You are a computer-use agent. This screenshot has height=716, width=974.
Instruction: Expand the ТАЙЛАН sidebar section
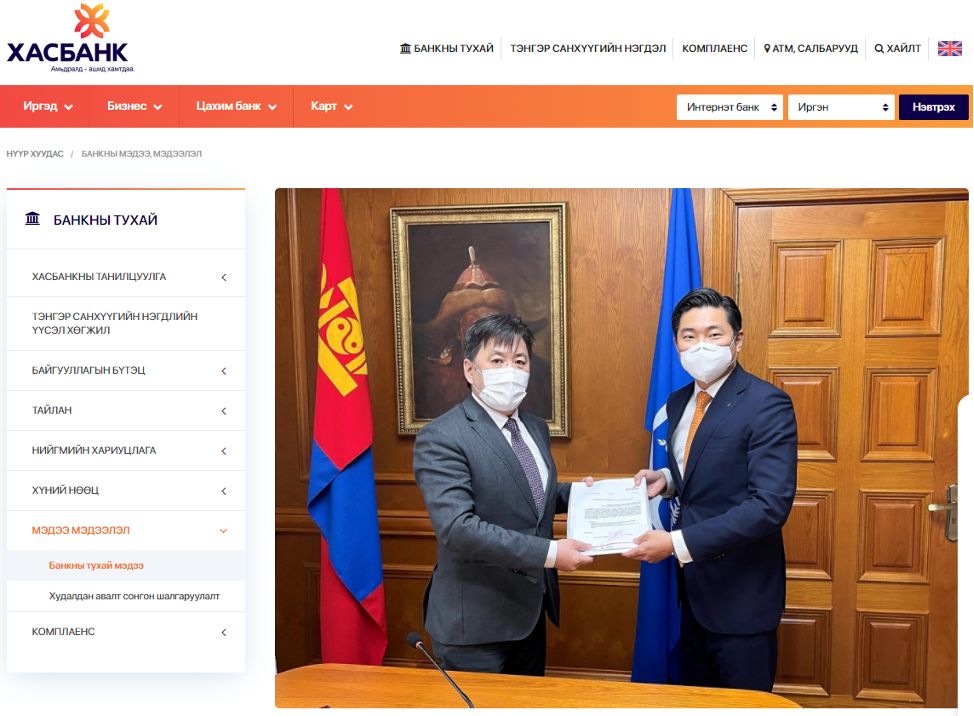coord(224,411)
